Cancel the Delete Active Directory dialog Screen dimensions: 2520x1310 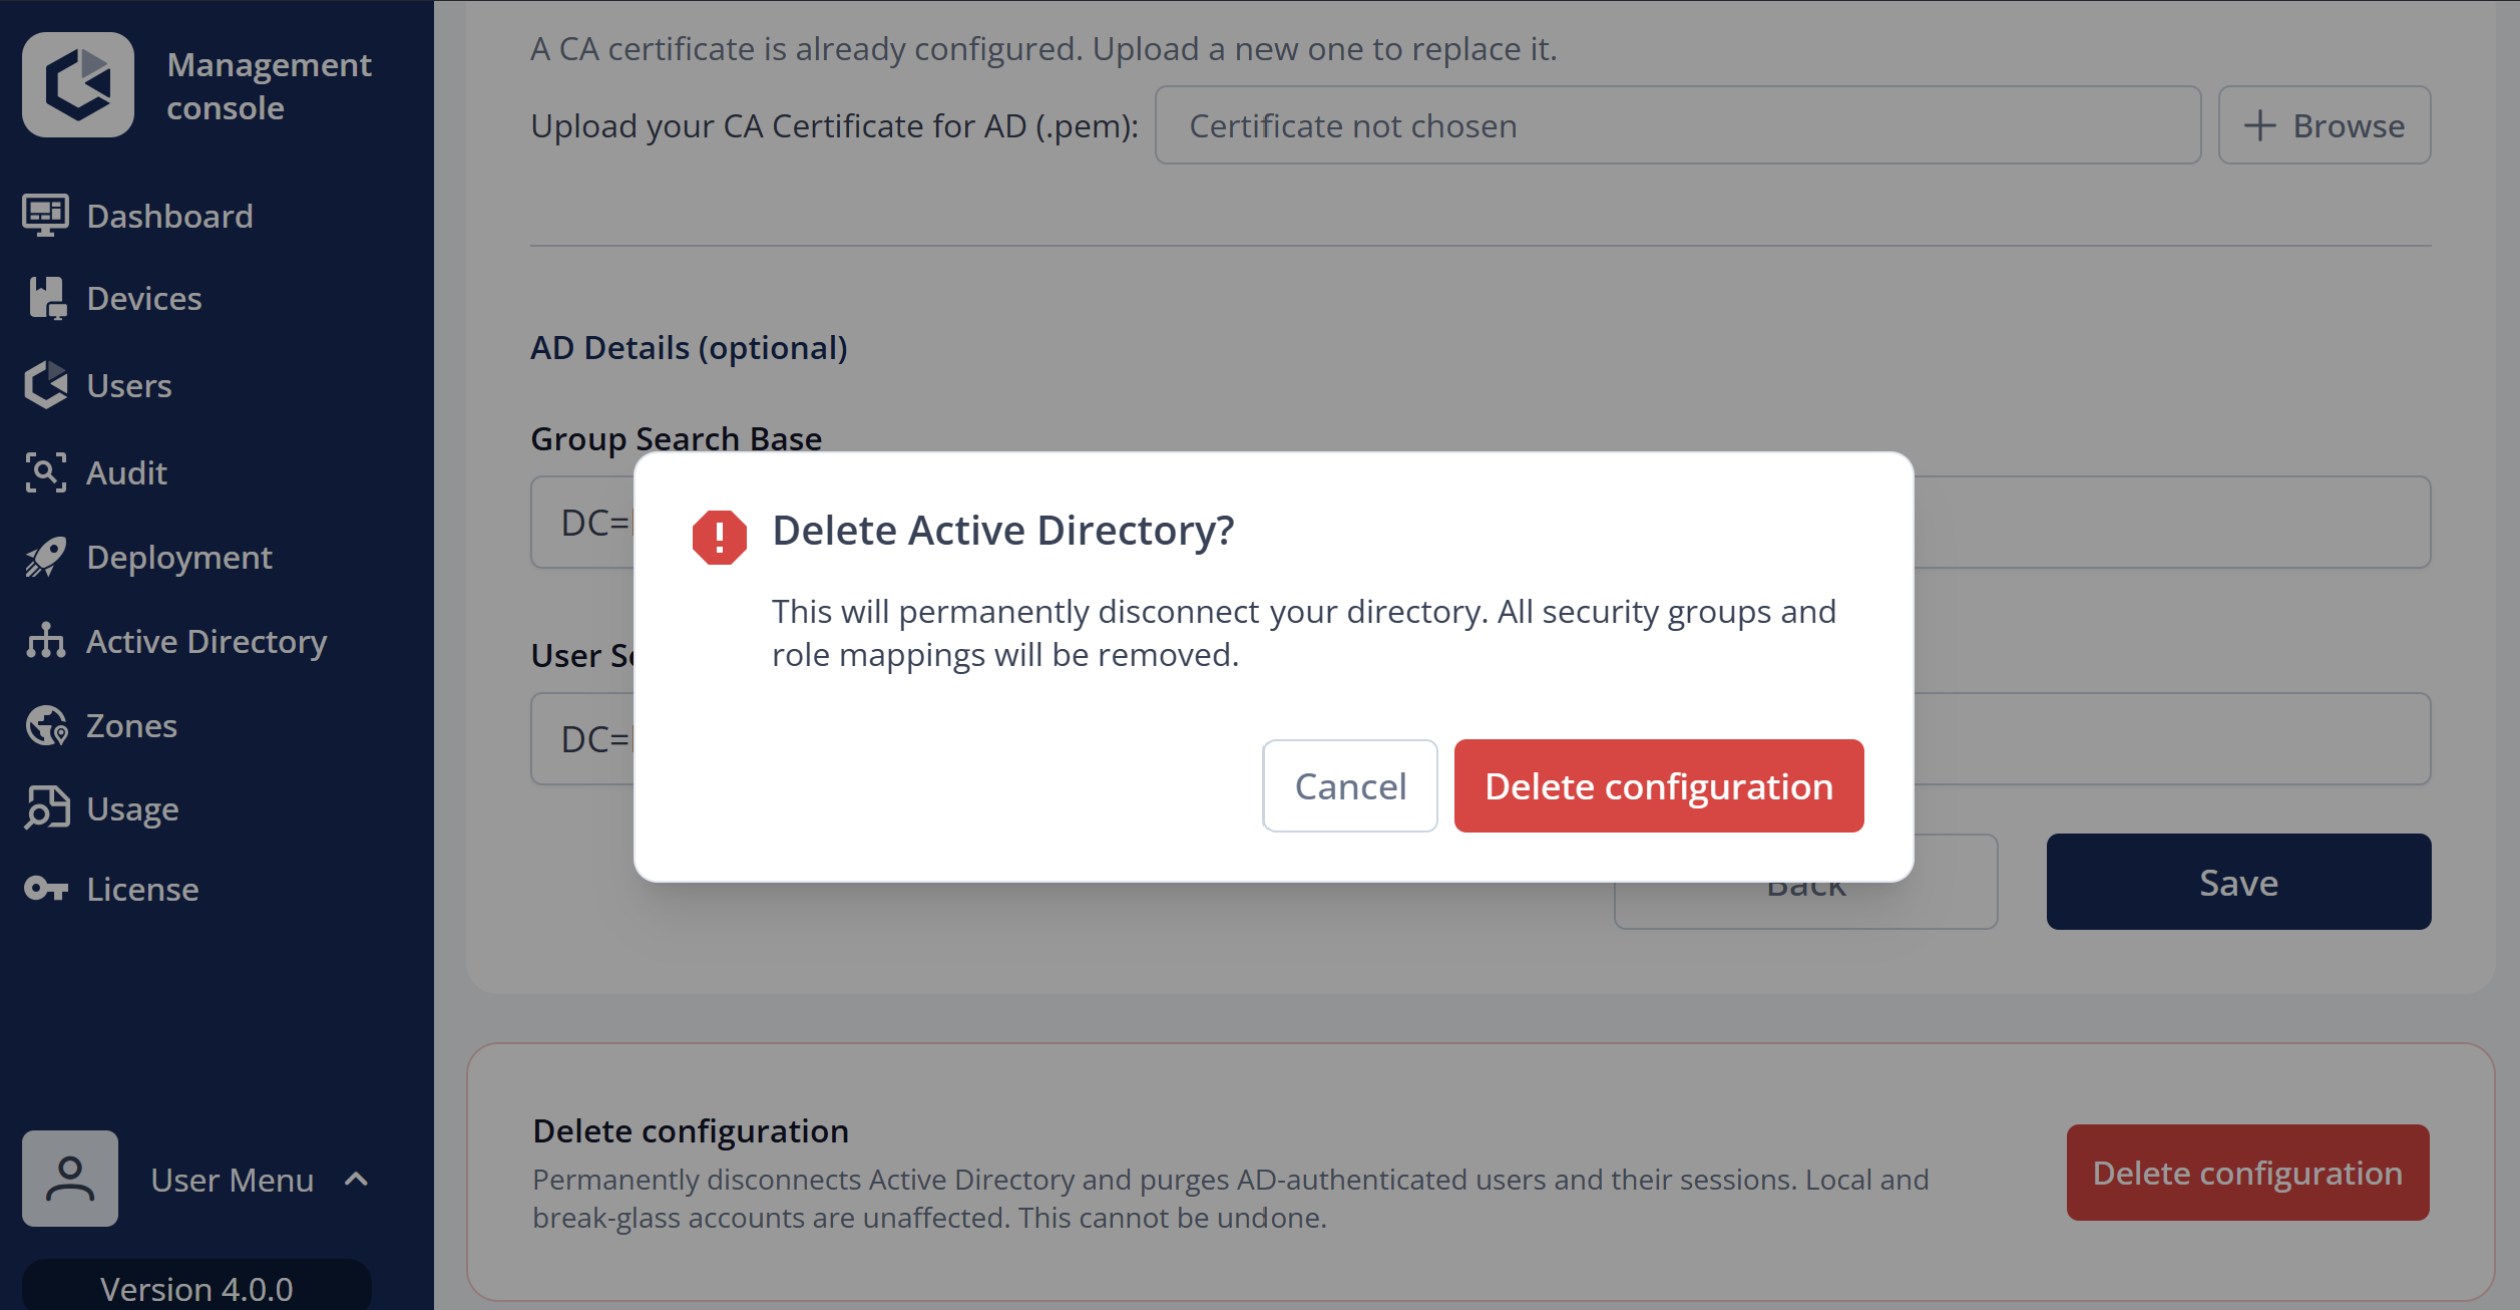tap(1350, 786)
